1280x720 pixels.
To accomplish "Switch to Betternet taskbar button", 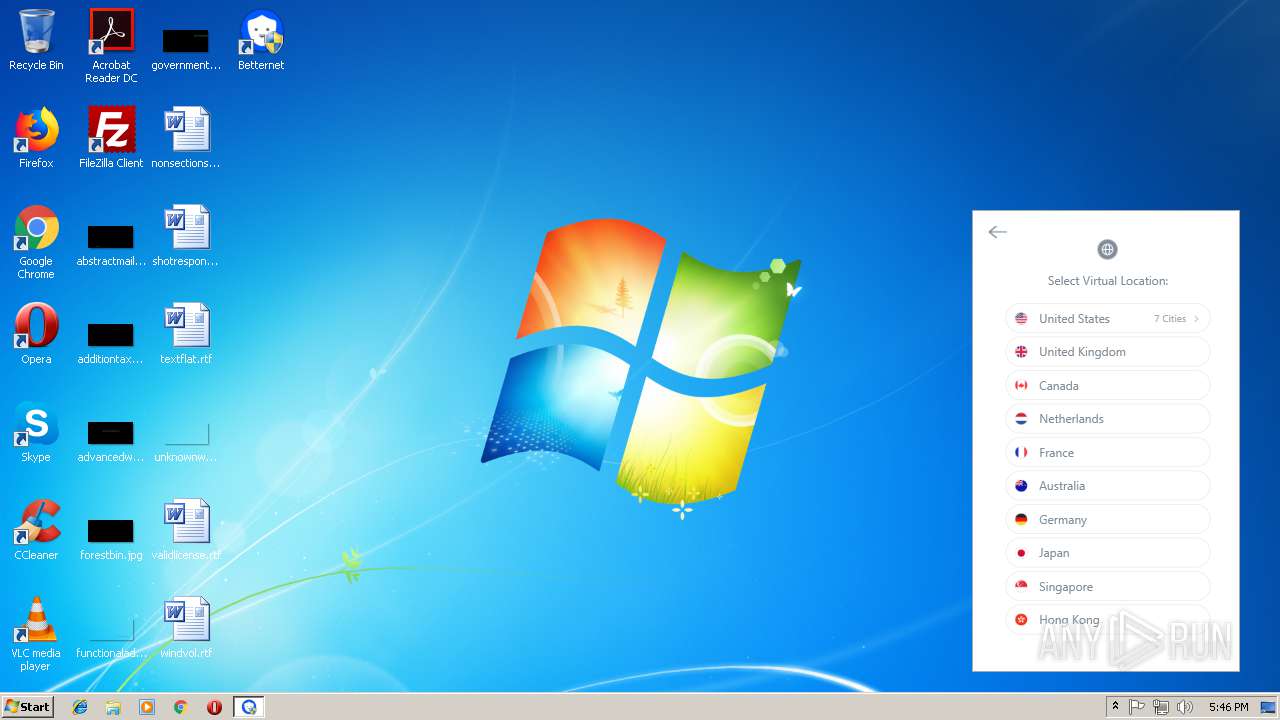I will click(x=249, y=707).
